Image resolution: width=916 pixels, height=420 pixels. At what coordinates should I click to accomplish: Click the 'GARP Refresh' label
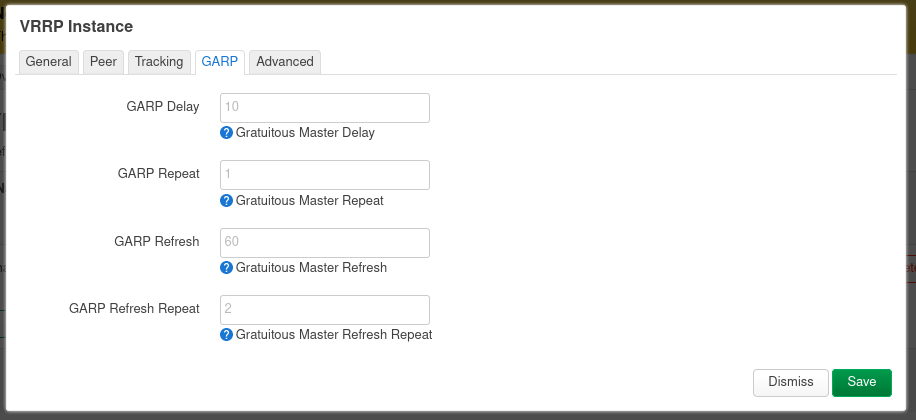157,241
